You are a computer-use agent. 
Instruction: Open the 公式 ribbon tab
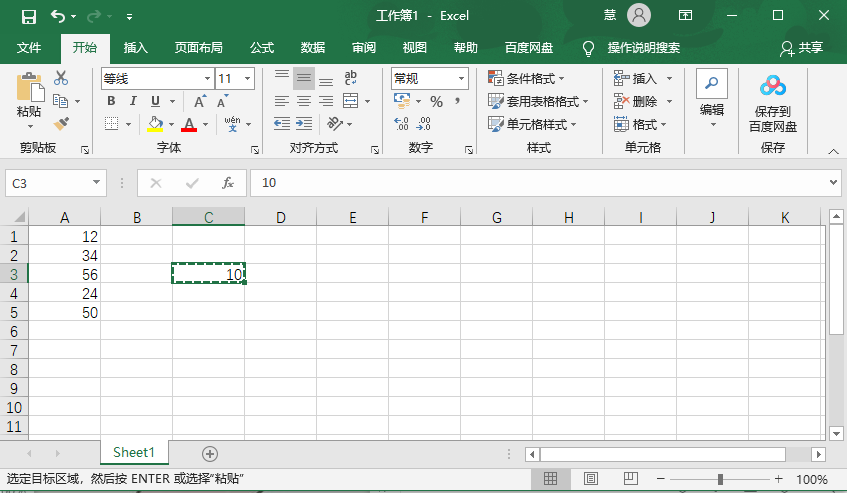262,47
